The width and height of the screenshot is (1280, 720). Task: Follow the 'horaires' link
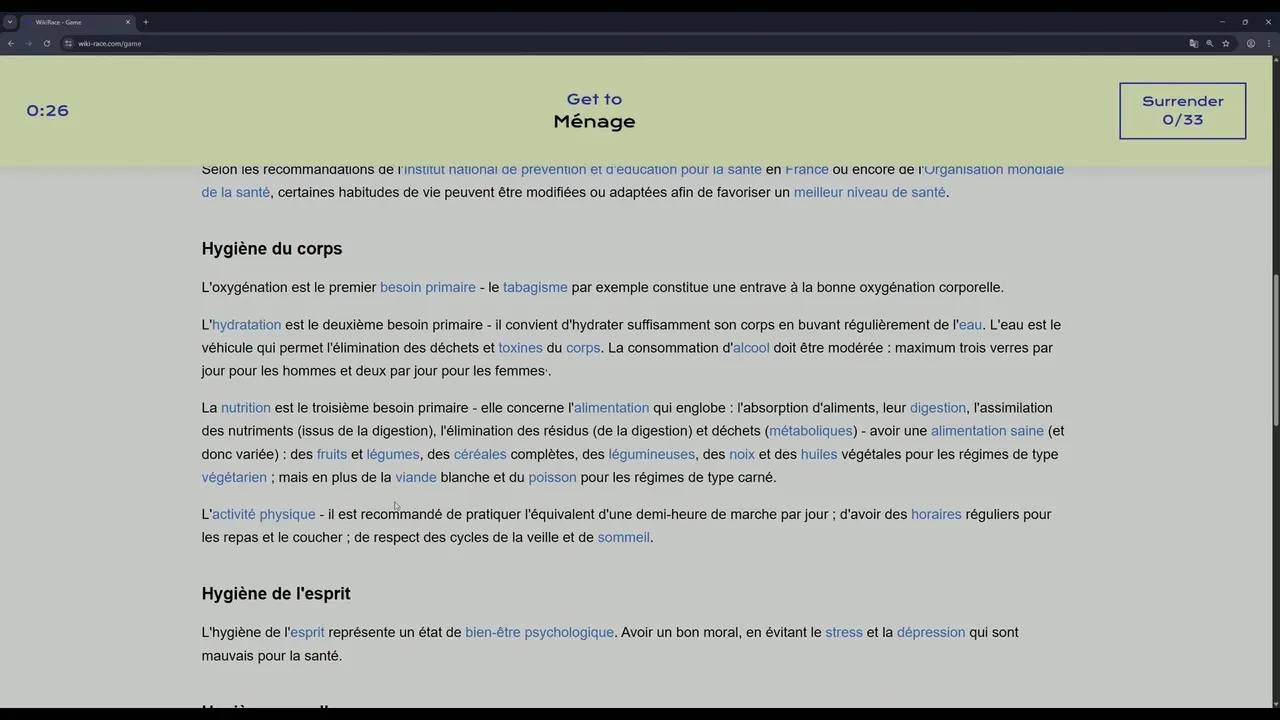pyautogui.click(x=936, y=514)
